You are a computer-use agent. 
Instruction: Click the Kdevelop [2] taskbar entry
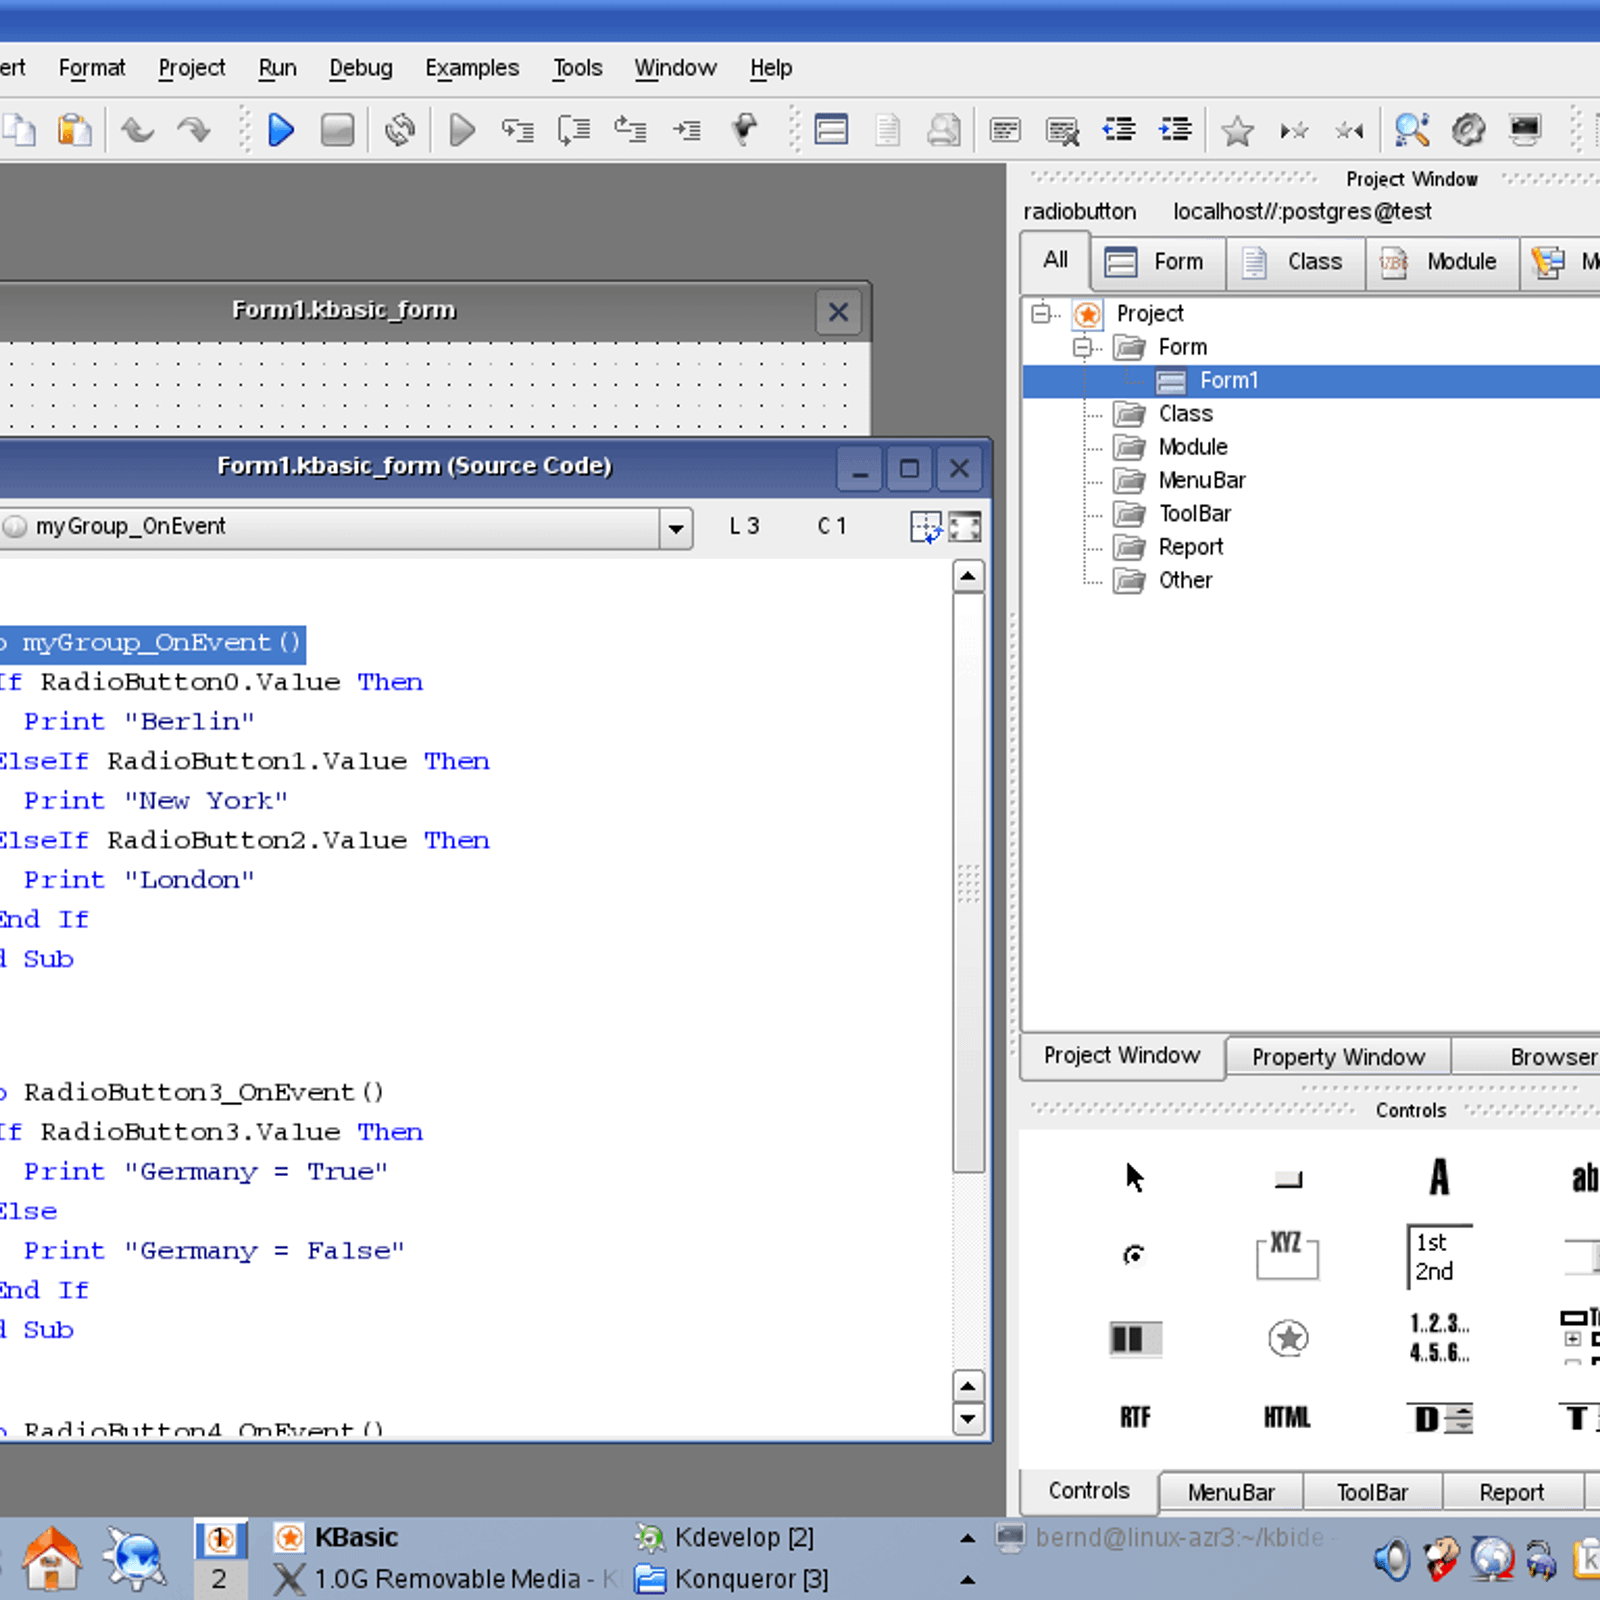[x=725, y=1537]
